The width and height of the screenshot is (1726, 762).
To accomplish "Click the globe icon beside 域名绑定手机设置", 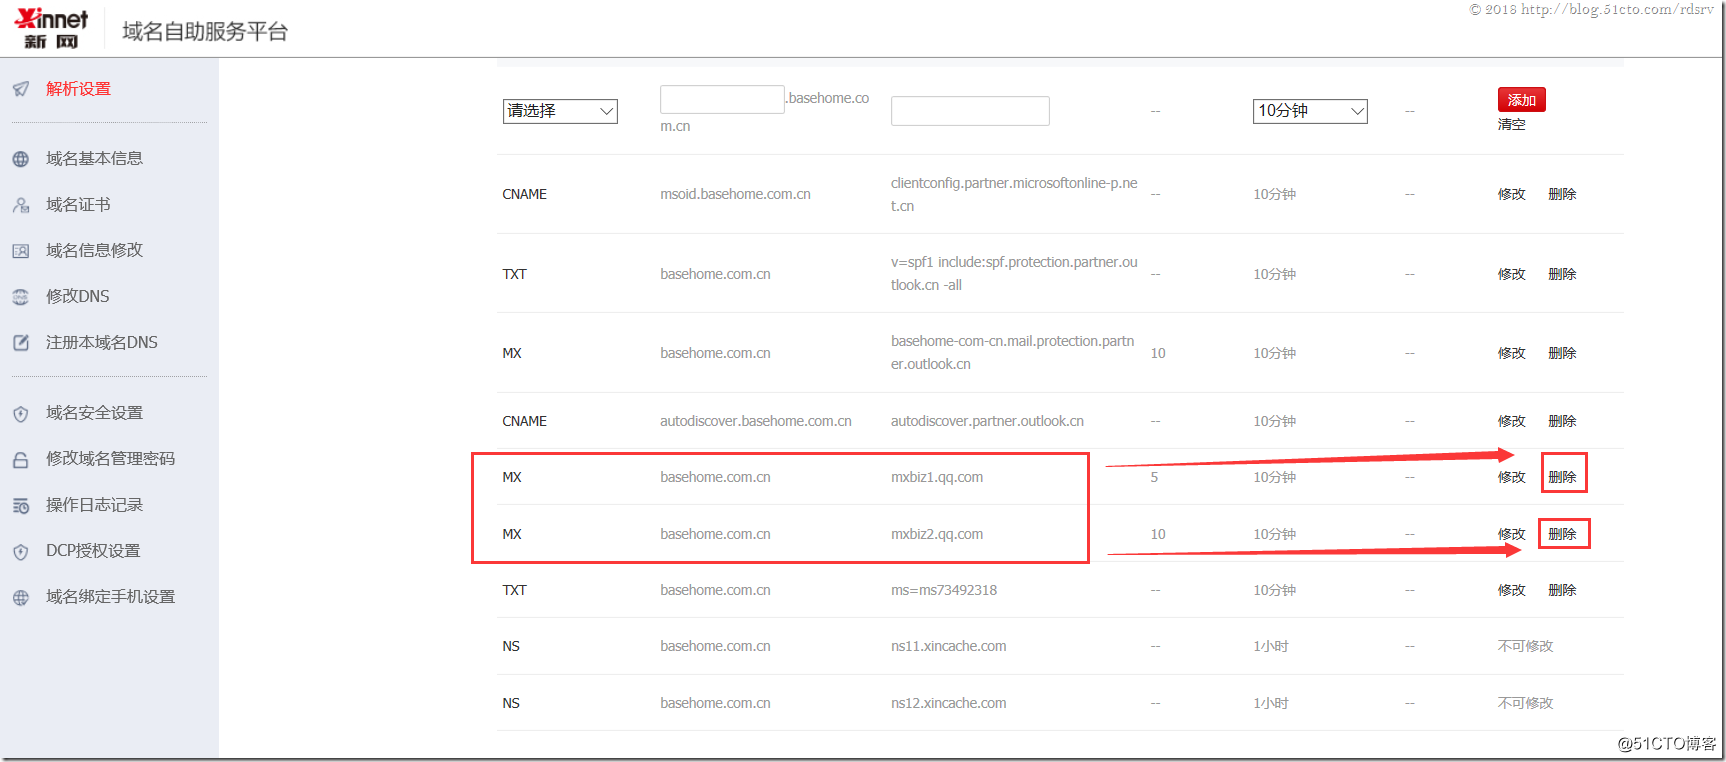I will pos(21,598).
